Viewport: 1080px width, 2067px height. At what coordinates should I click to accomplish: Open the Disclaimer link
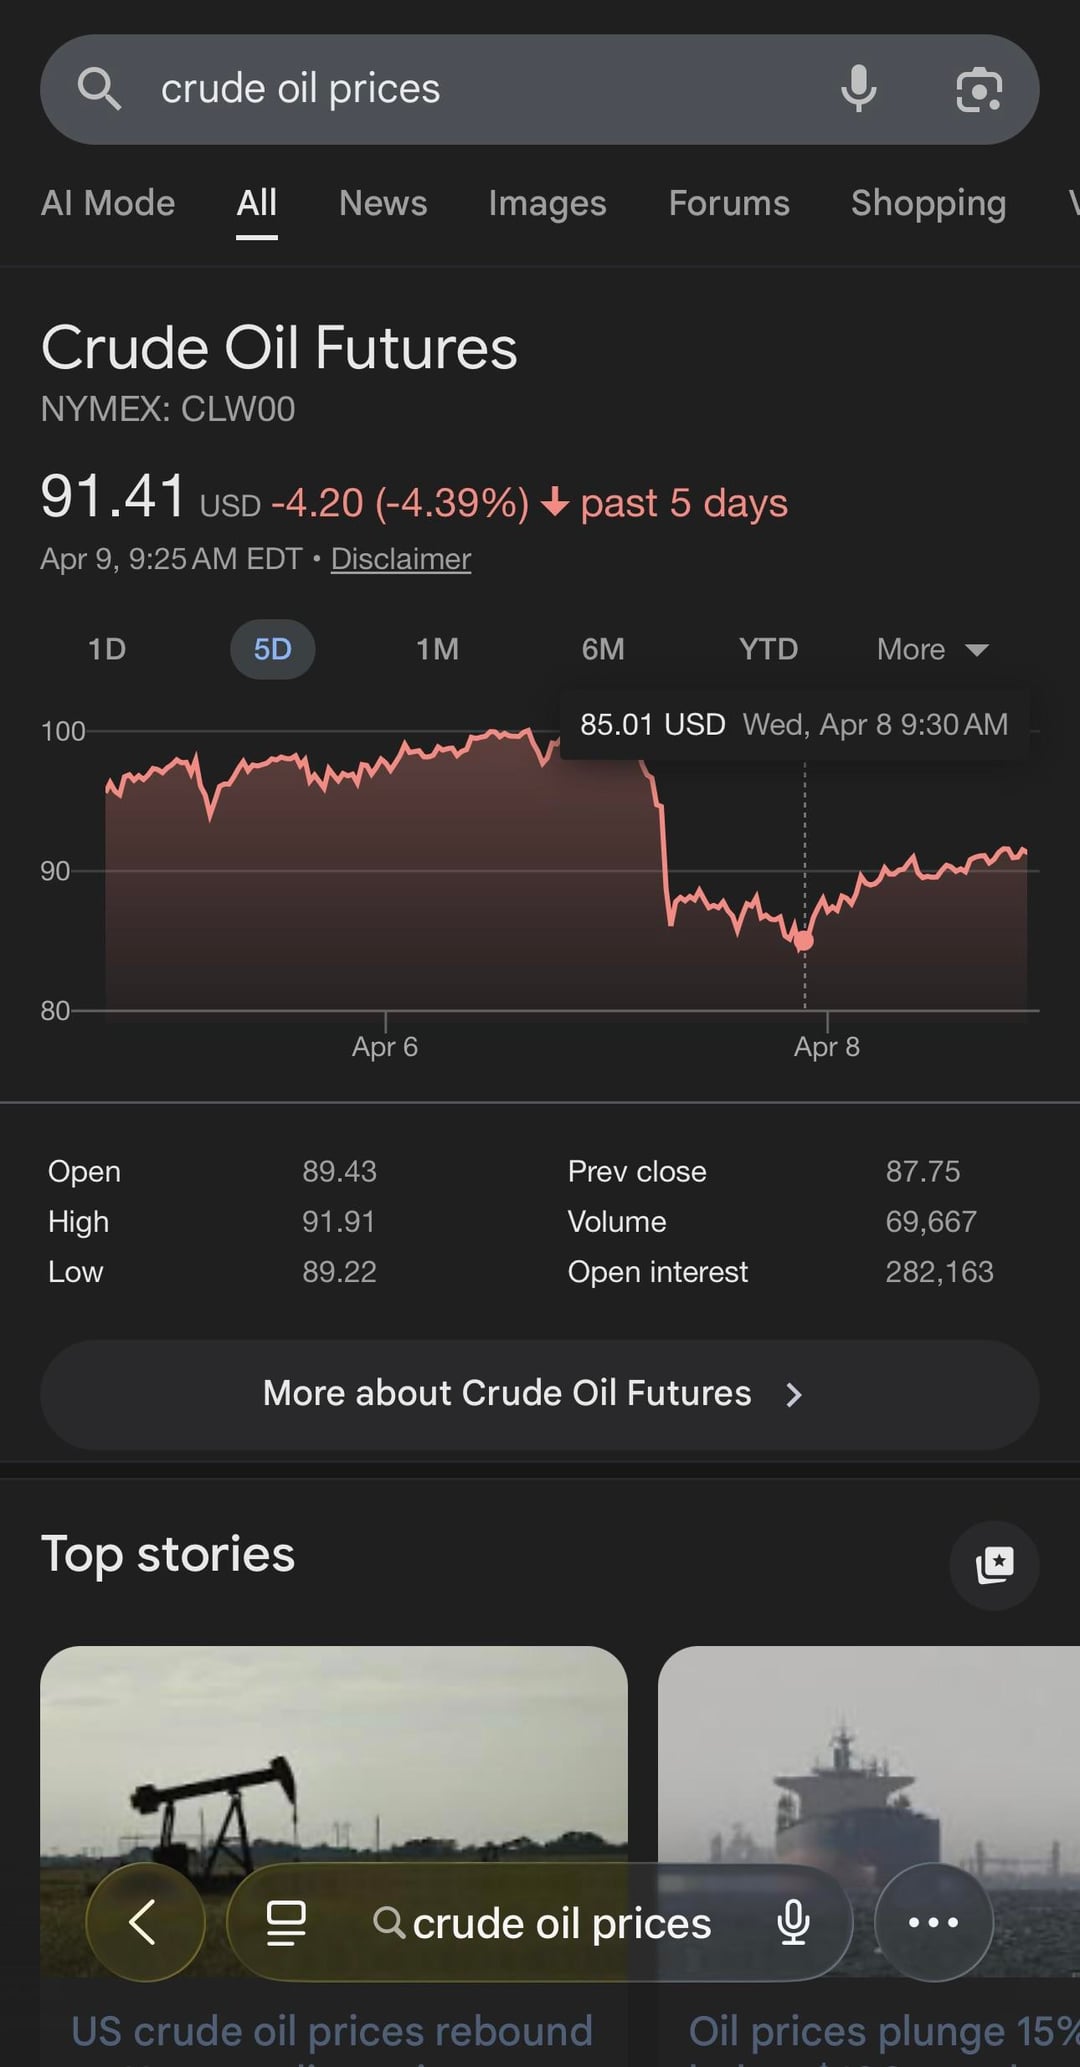click(x=401, y=559)
